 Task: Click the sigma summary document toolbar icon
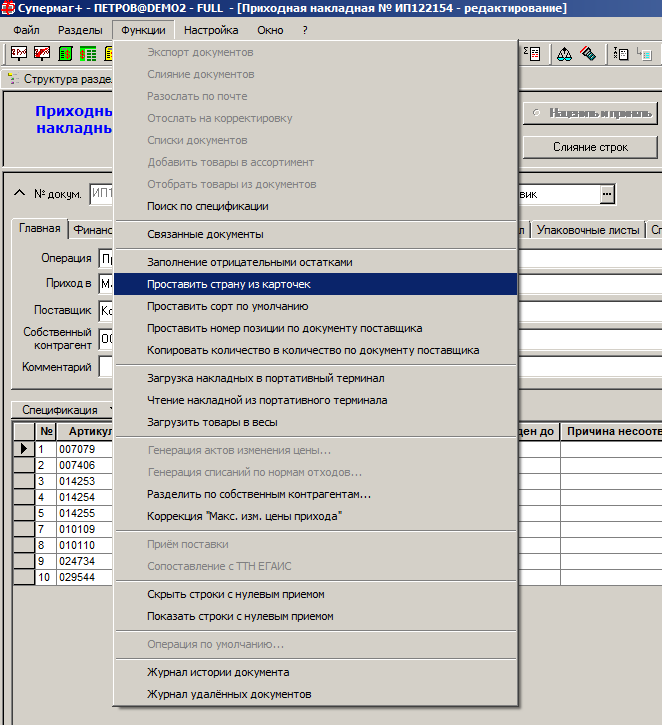532,54
